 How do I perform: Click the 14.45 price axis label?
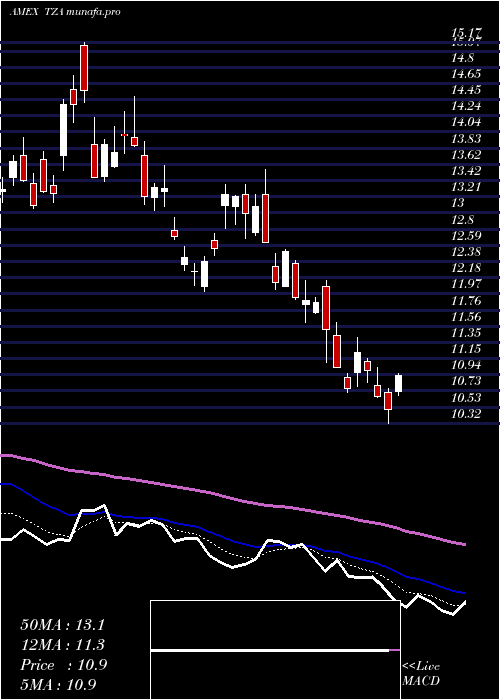[466, 90]
